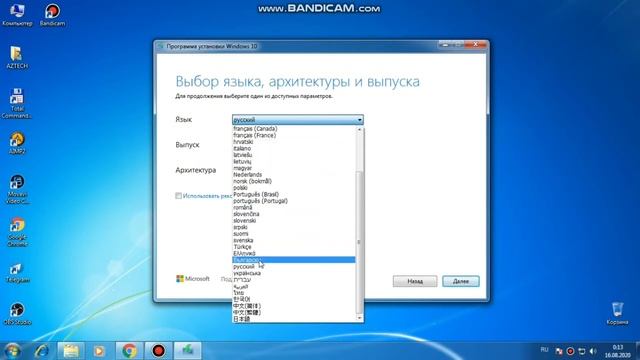Launch Total Commander desktop shortcut
The width and height of the screenshot is (640, 360).
coord(17,103)
